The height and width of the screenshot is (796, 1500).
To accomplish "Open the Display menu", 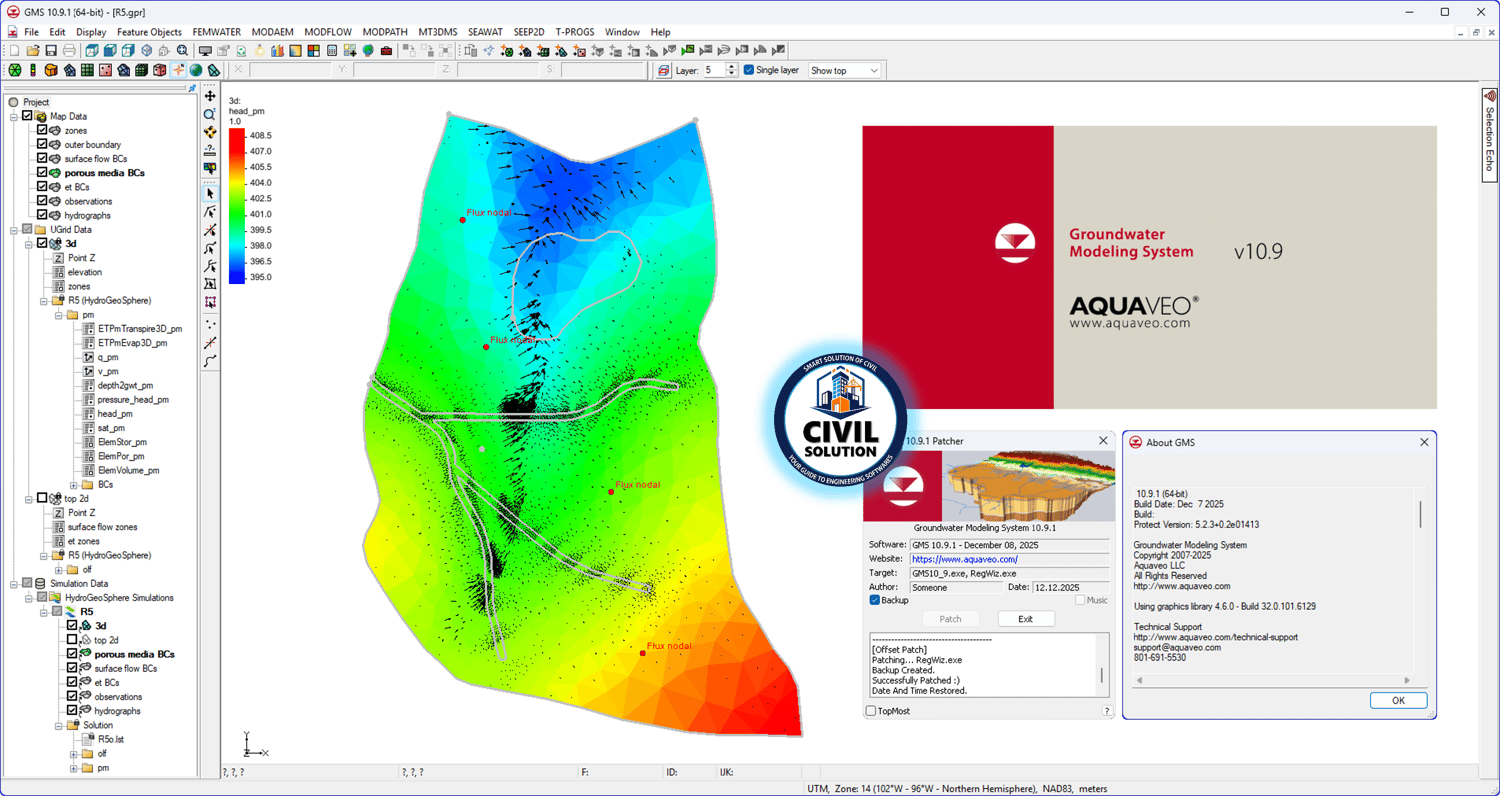I will point(91,32).
